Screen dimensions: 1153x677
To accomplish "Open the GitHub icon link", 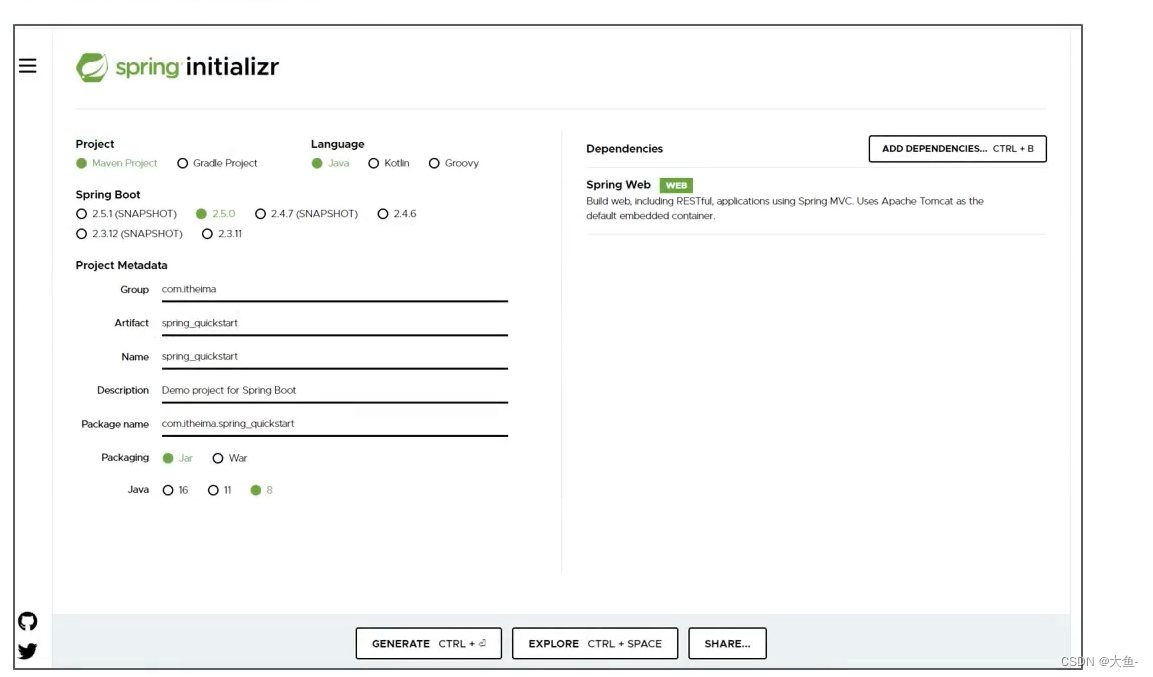I will 27,621.
